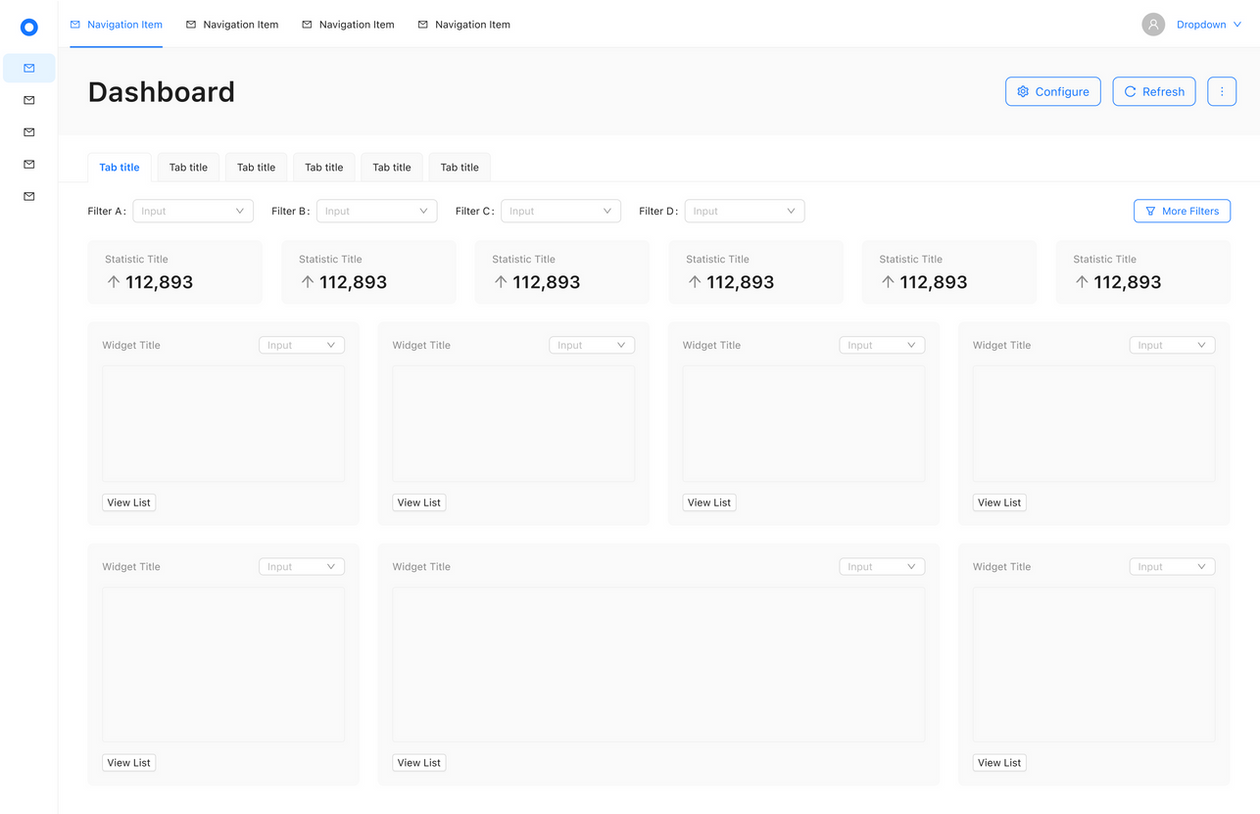Click the More Filters button

click(1181, 211)
